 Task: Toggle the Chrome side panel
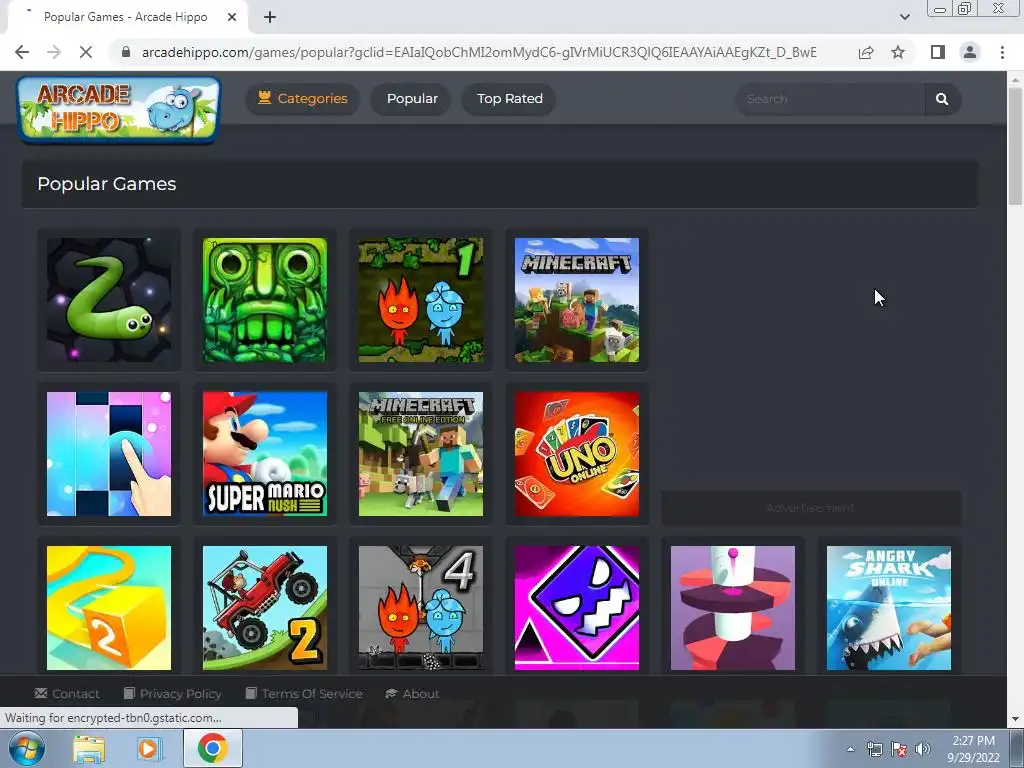(938, 52)
